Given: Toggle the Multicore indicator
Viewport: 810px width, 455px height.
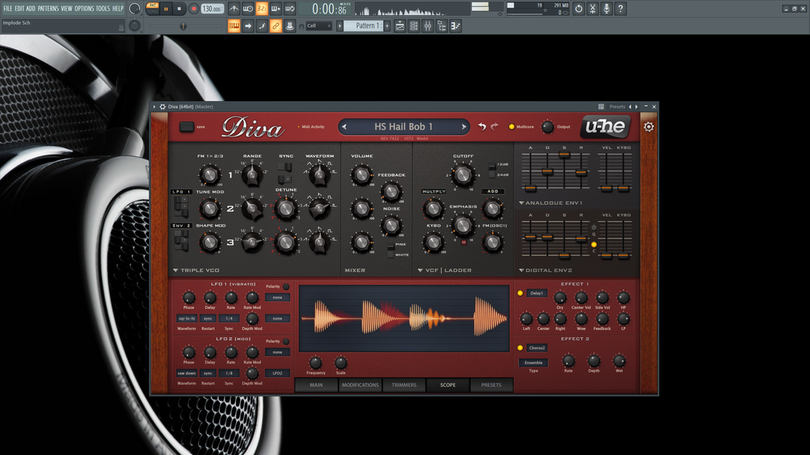Looking at the screenshot, I should [x=511, y=127].
